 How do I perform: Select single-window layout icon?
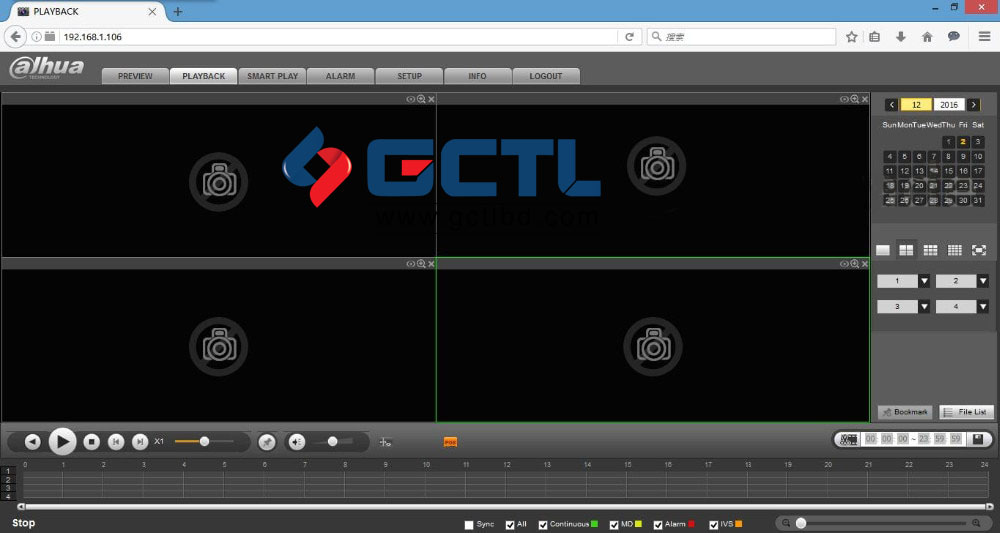coord(883,251)
